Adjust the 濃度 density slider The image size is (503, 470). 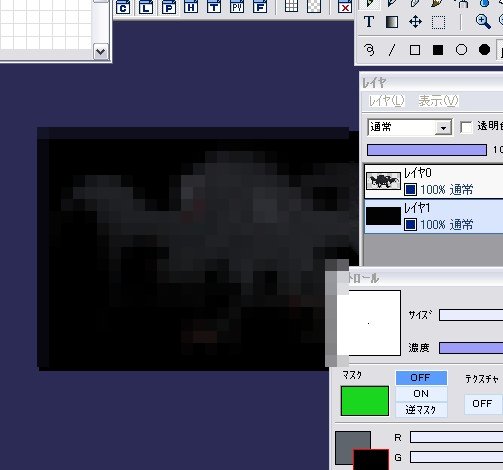coord(471,348)
